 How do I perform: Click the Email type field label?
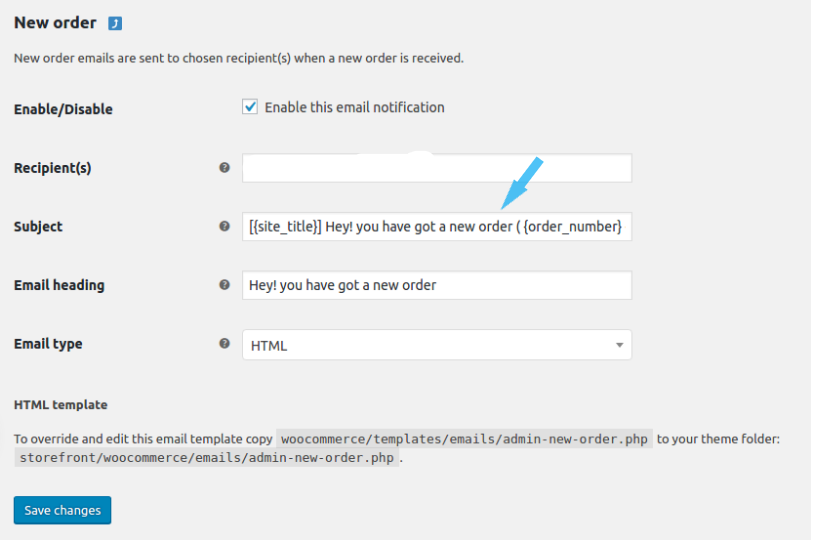48,344
